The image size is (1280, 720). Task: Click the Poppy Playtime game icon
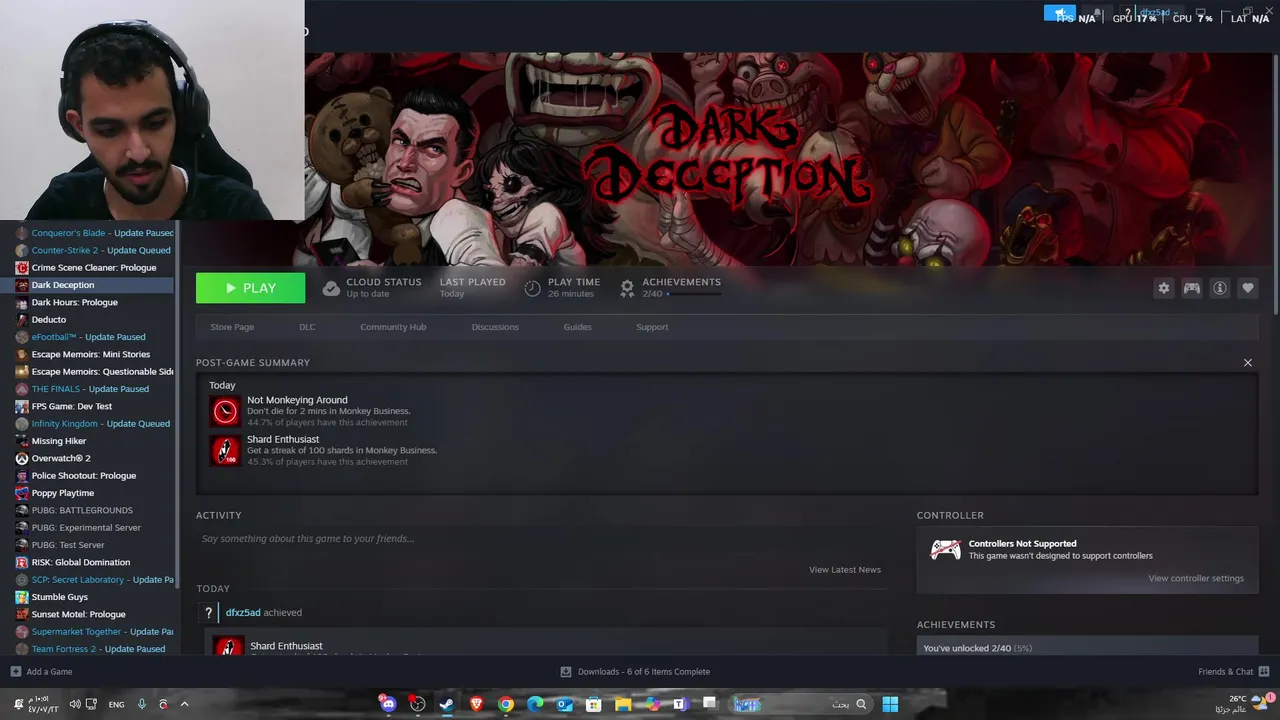[x=22, y=493]
